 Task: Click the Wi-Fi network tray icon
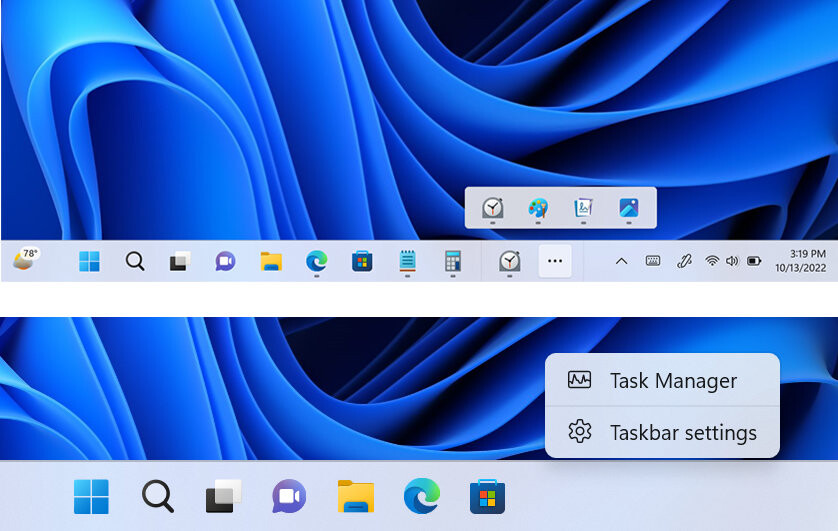712,261
